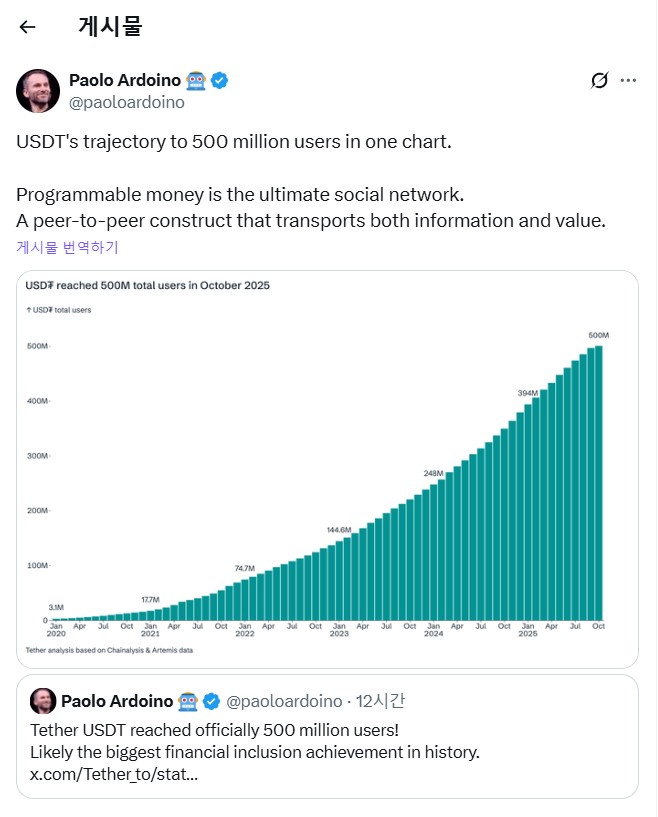Click the blue verified badge in post header
This screenshot has width=658, height=817.
[x=220, y=80]
